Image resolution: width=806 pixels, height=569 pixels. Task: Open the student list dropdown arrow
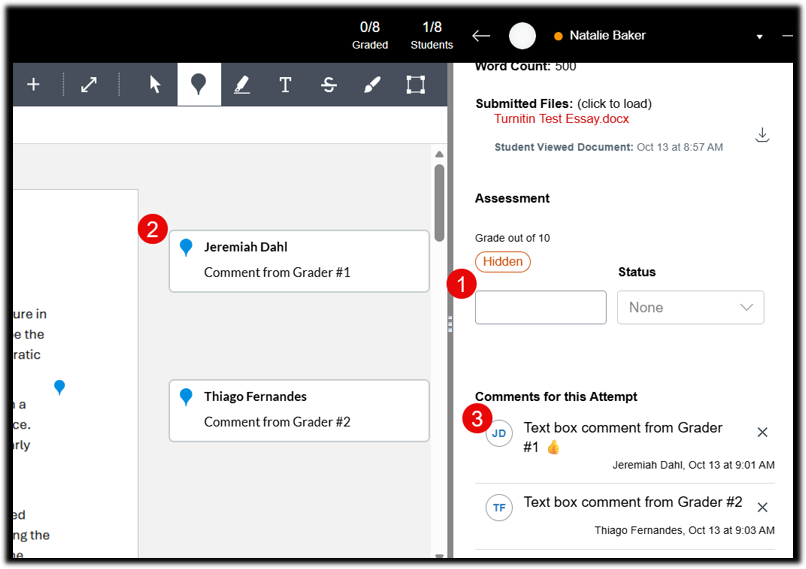click(759, 36)
